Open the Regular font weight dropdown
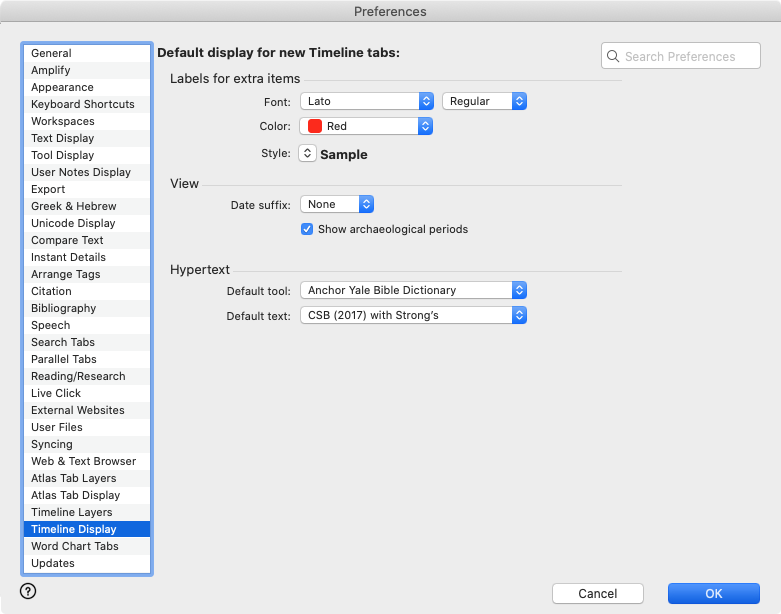Image resolution: width=781 pixels, height=614 pixels. [484, 102]
